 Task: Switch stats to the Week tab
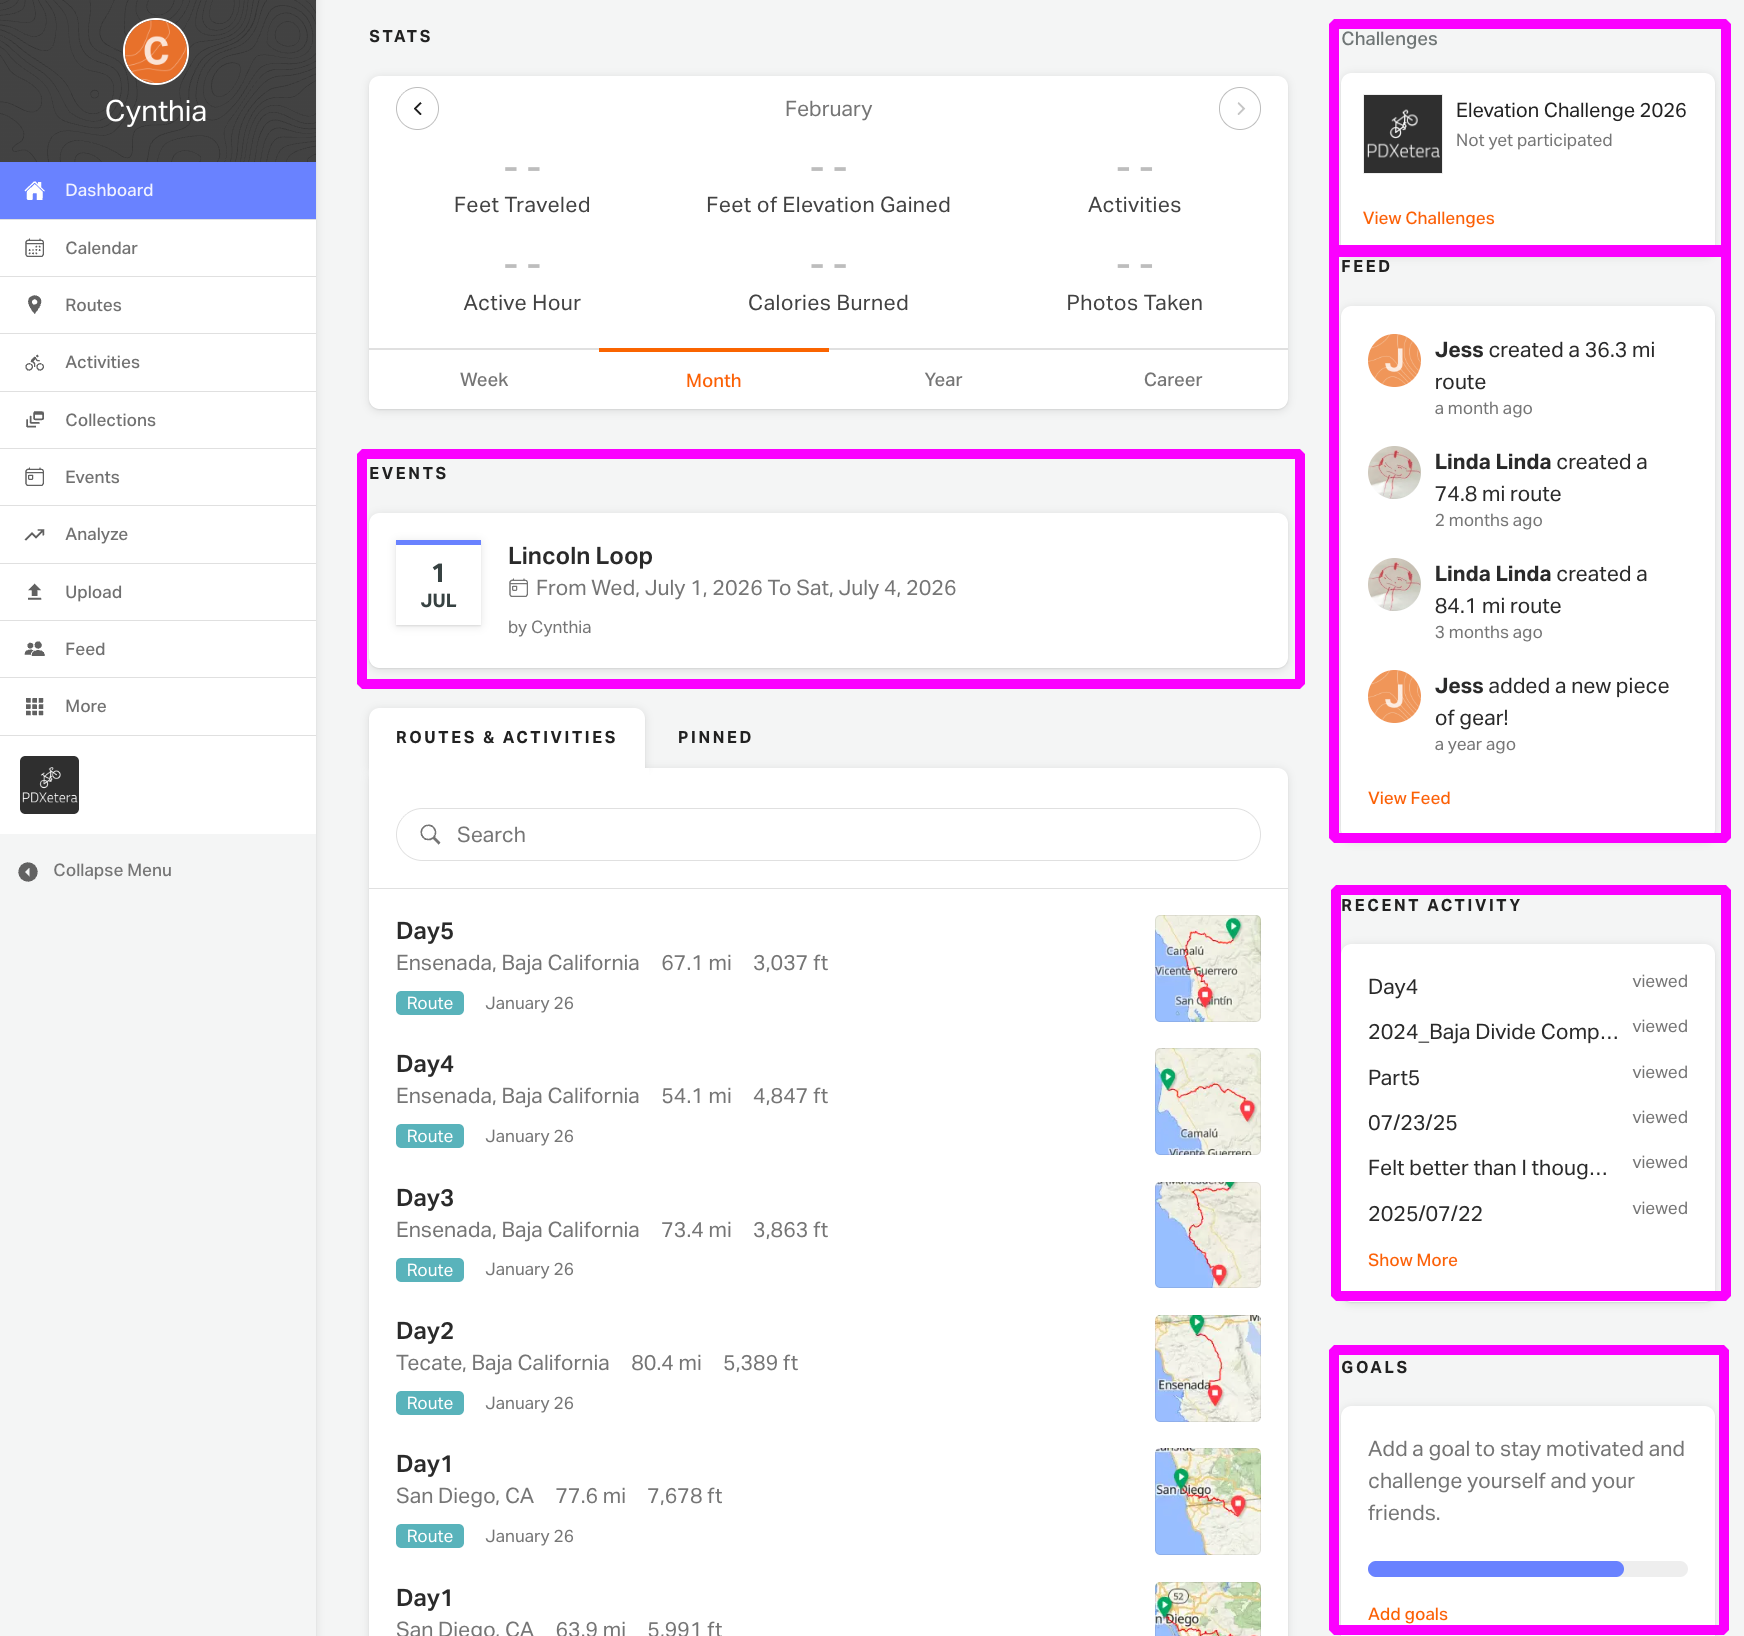484,380
